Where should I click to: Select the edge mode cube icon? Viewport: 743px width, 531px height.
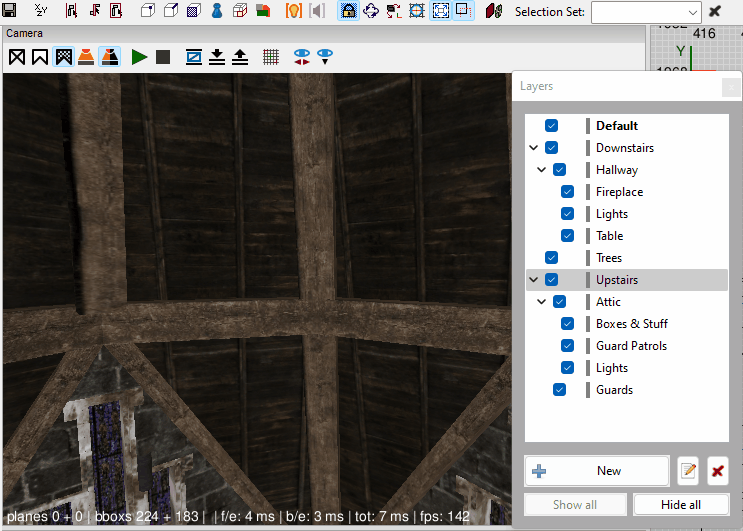click(x=171, y=10)
